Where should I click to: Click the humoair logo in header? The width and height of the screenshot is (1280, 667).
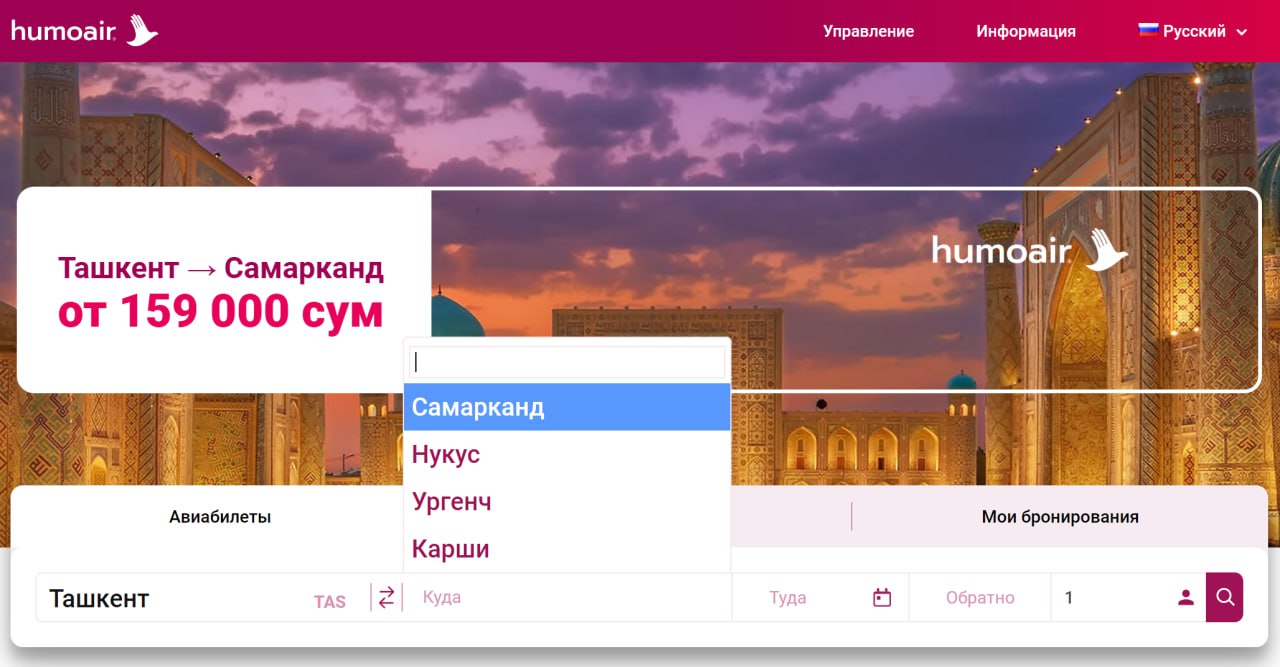[x=84, y=31]
